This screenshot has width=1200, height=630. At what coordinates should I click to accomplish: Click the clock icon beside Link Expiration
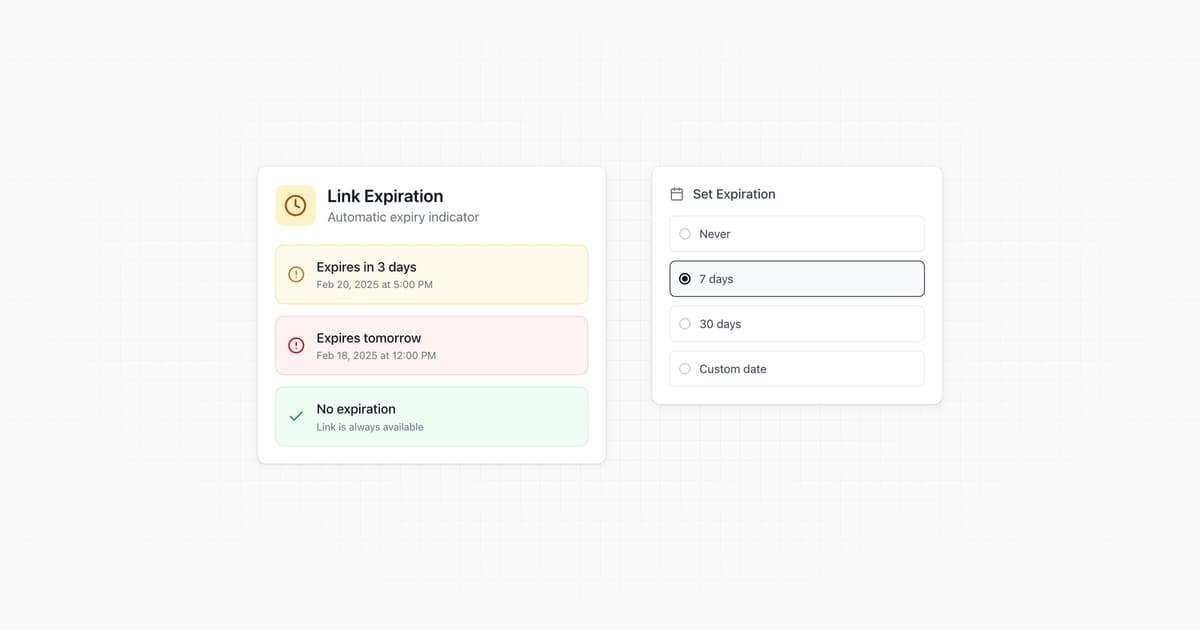[295, 205]
